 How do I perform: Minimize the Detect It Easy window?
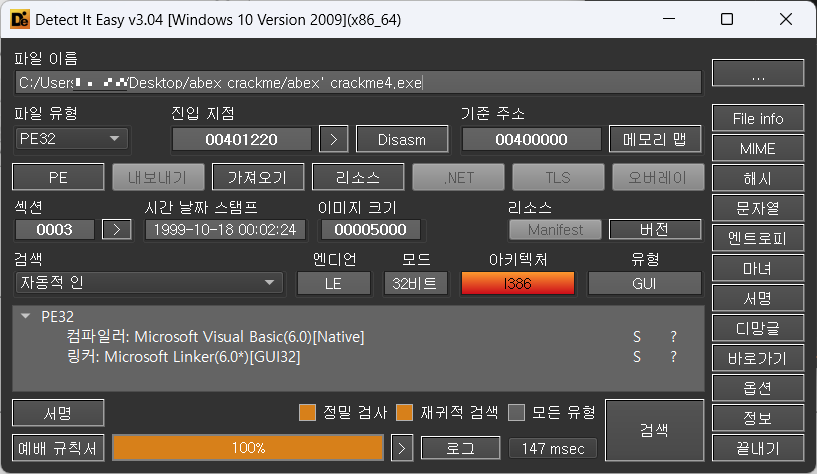(669, 19)
